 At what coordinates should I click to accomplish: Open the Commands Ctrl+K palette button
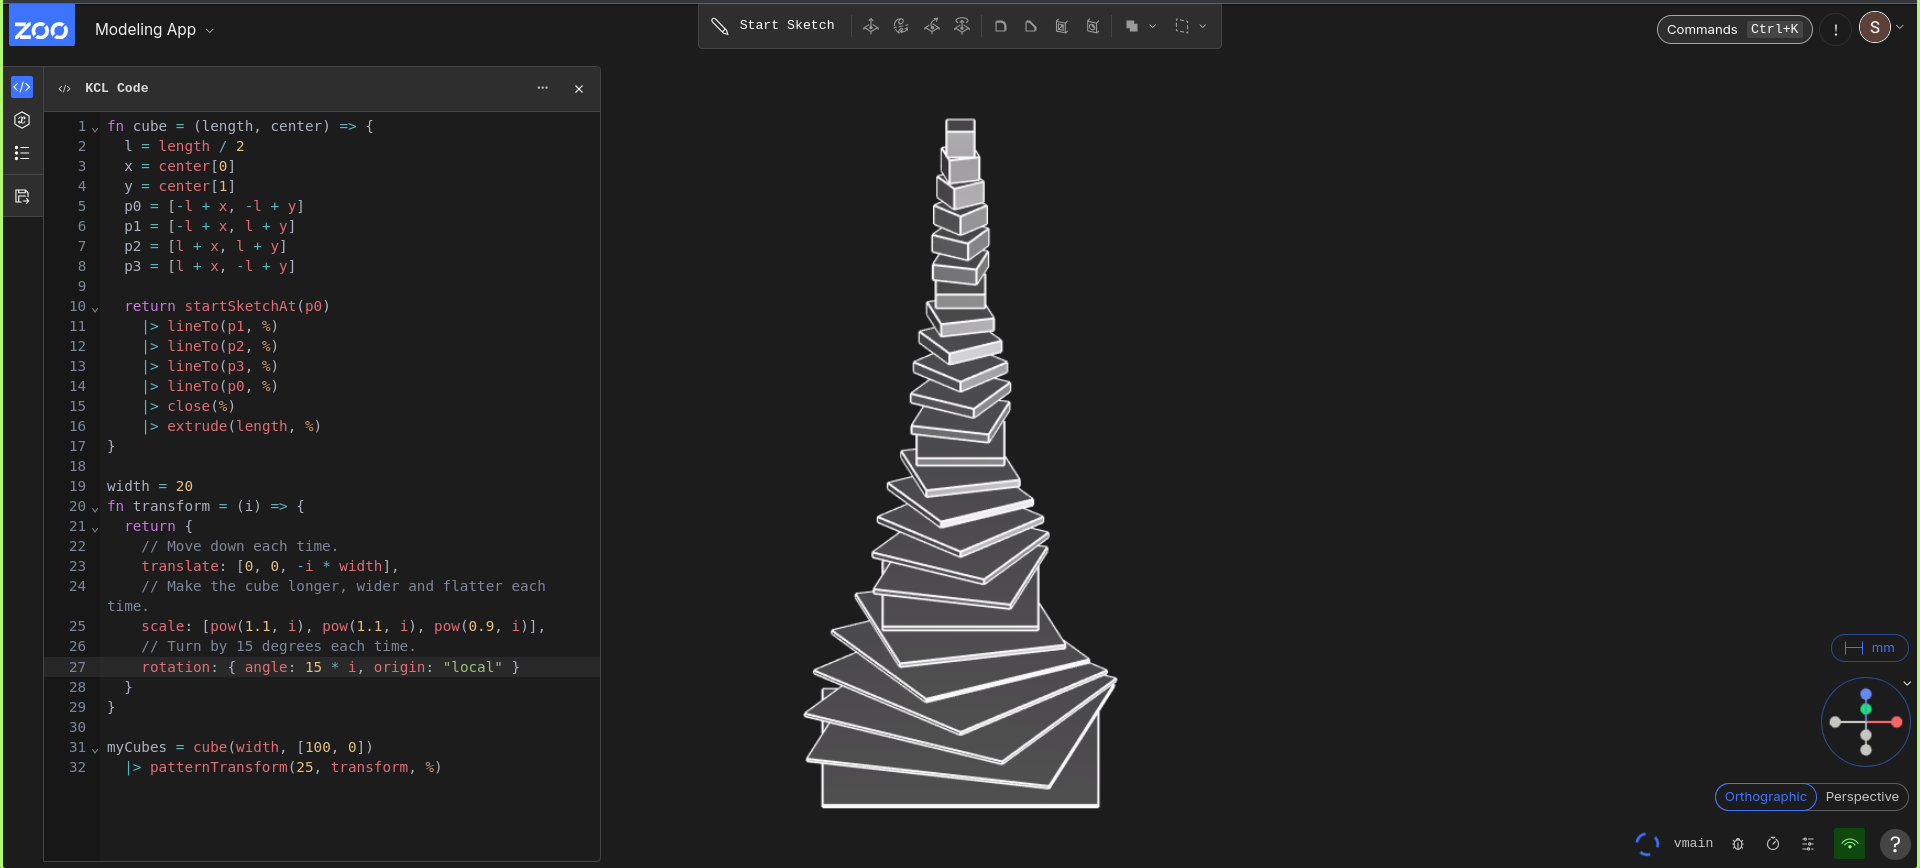(1733, 30)
